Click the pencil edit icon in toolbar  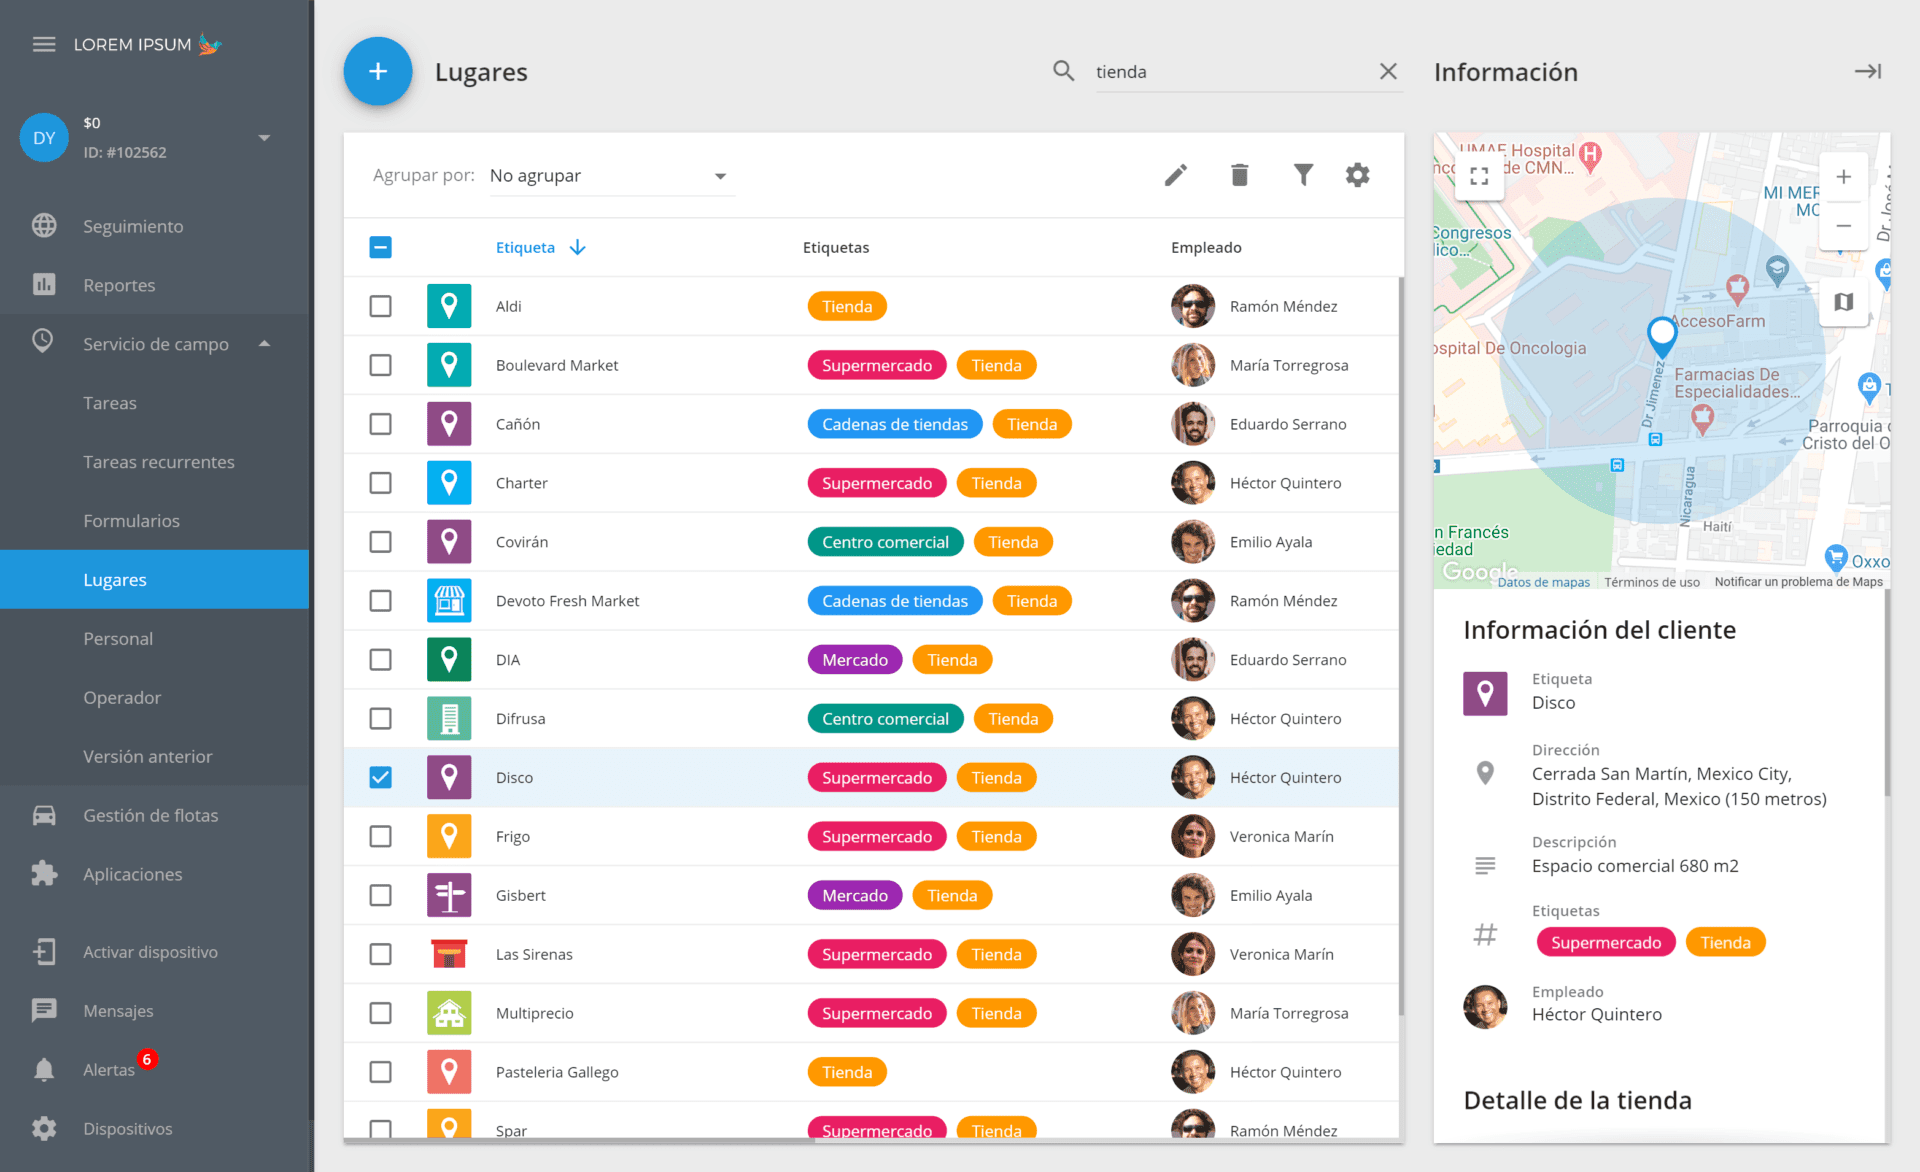[1176, 175]
